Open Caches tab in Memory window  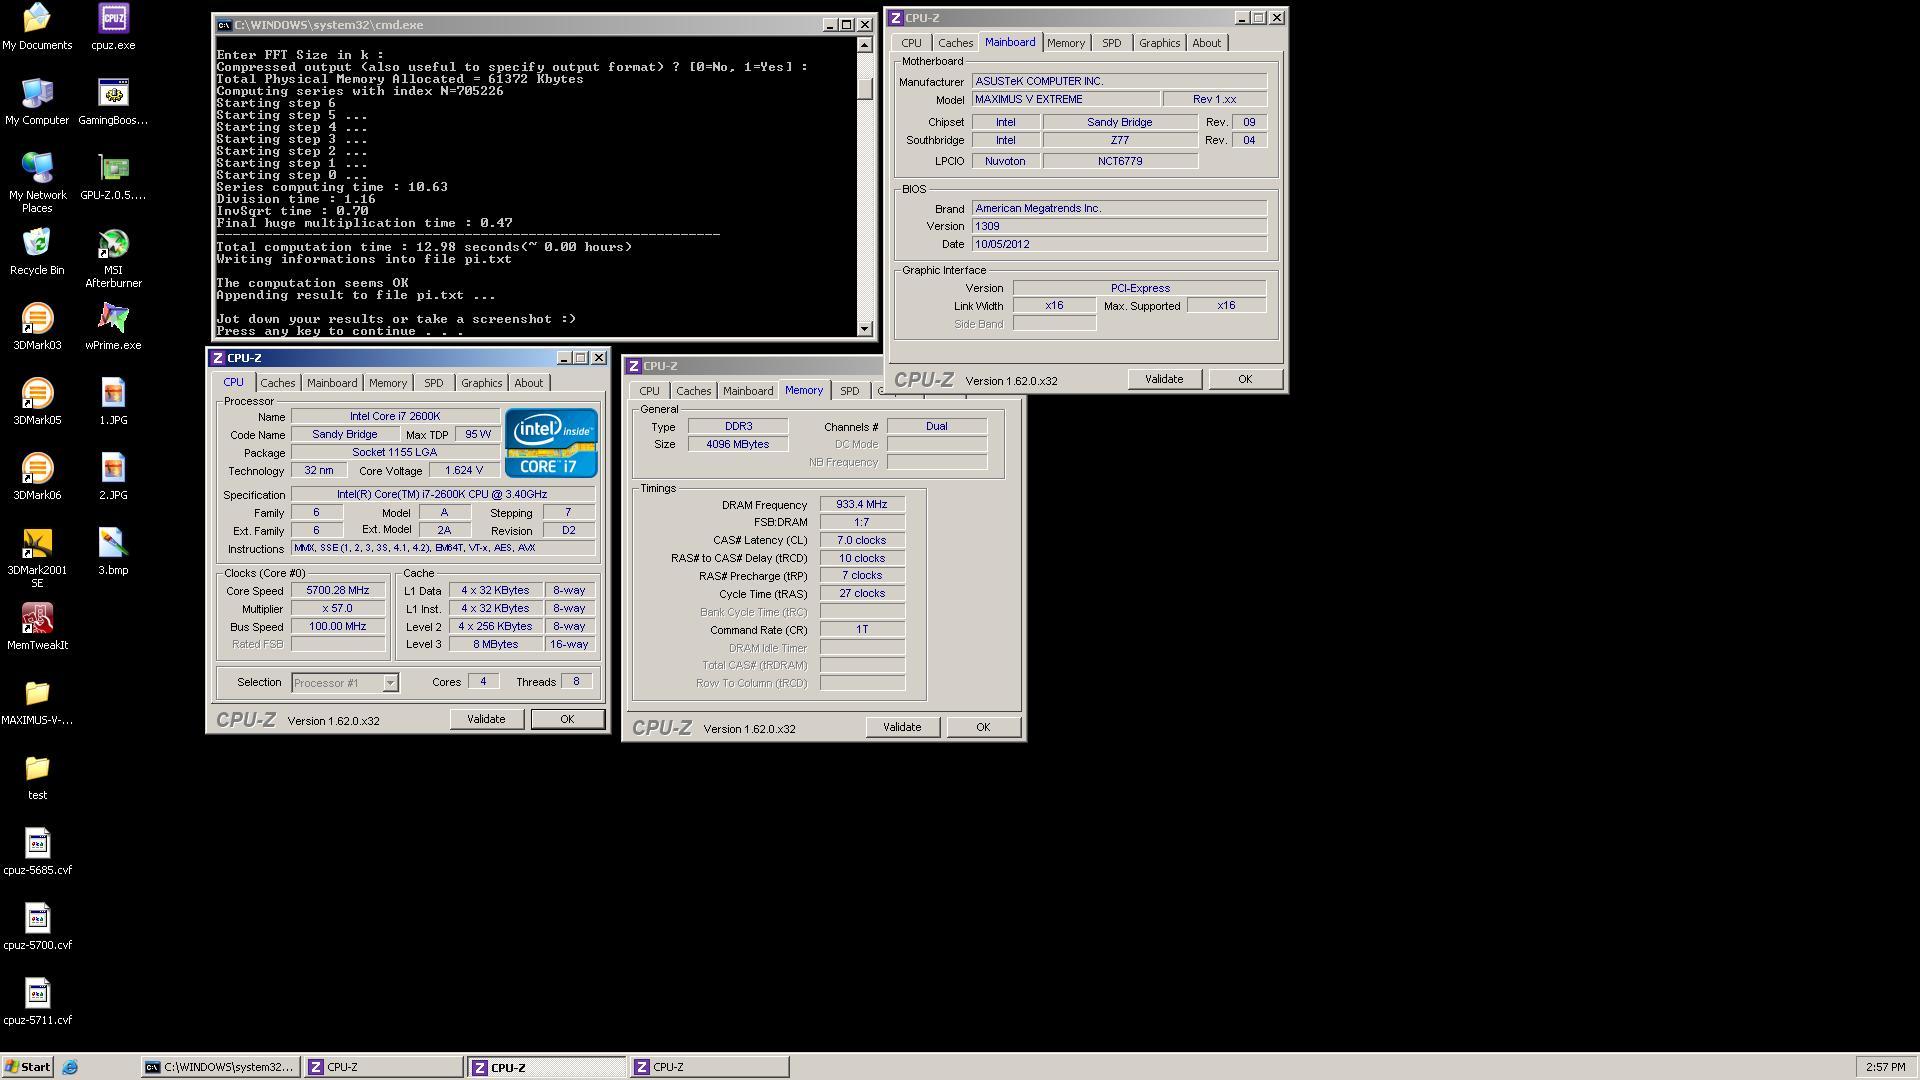693,391
